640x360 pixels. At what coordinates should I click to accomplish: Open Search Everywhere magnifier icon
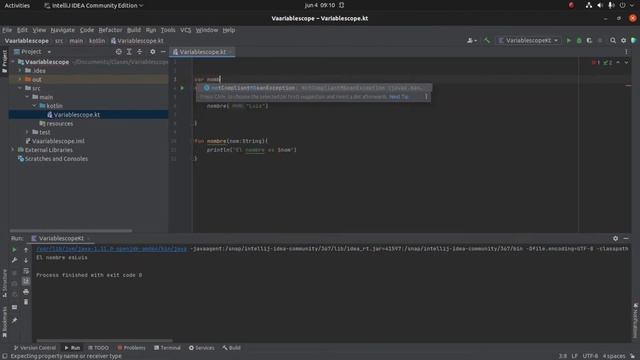pyautogui.click(x=613, y=40)
